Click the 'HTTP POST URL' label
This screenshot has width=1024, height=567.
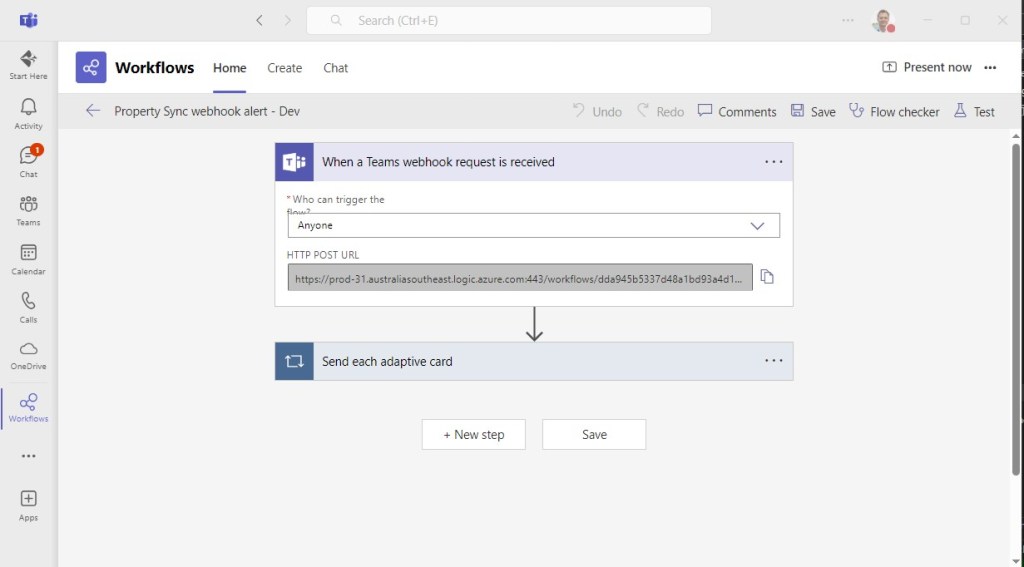[323, 255]
